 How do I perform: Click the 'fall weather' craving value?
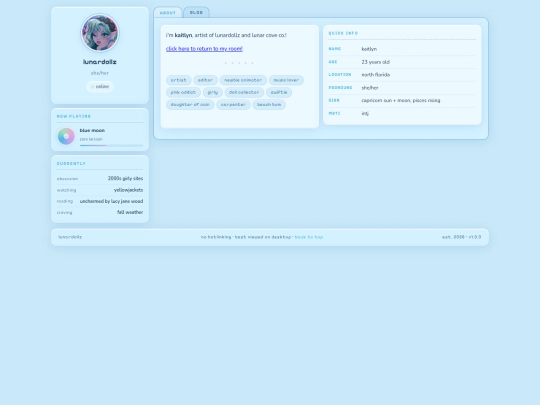point(130,212)
